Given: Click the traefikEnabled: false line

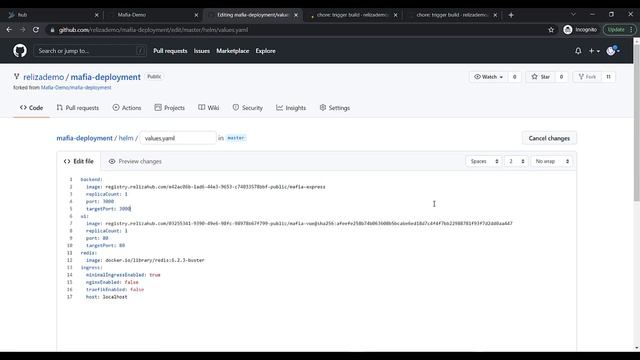Looking at the screenshot, I should [x=115, y=289].
